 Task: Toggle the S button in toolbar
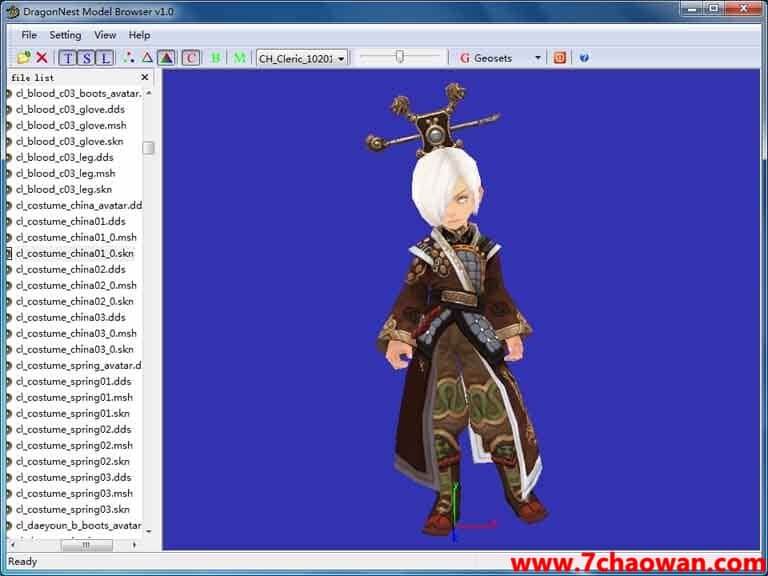click(87, 58)
